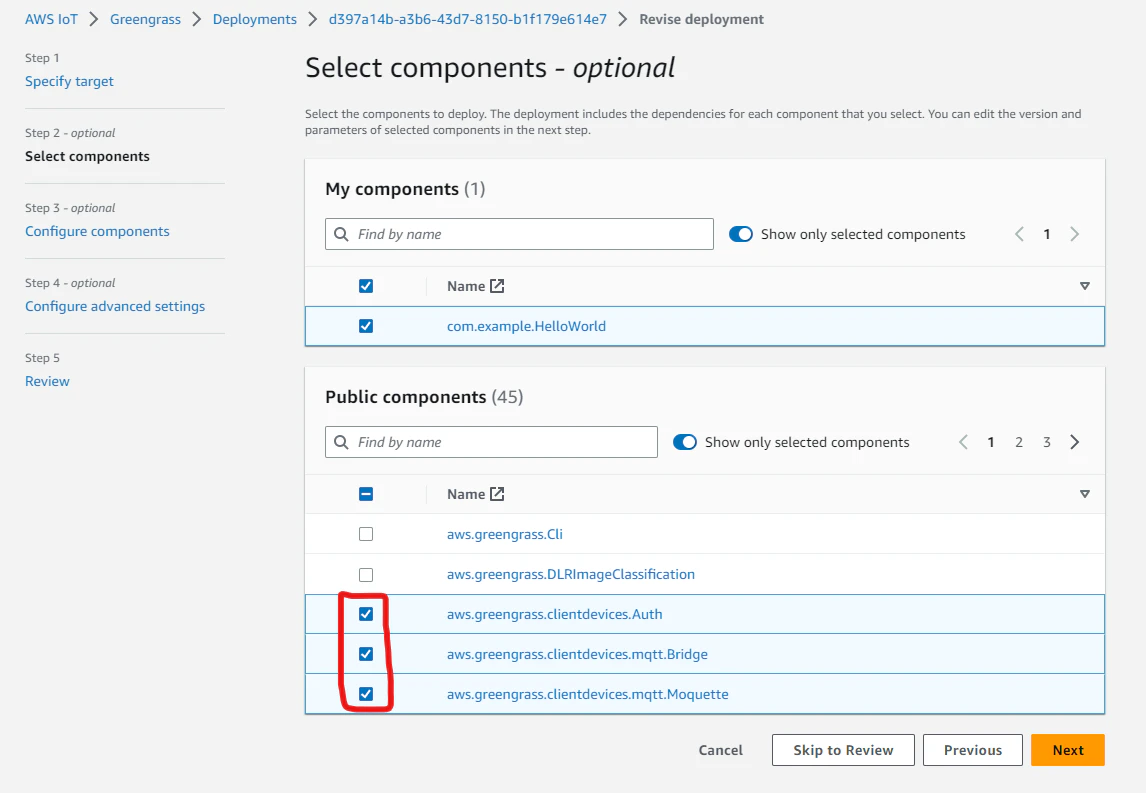Sort Public components by Name arrow
1146x793 pixels.
[1085, 494]
